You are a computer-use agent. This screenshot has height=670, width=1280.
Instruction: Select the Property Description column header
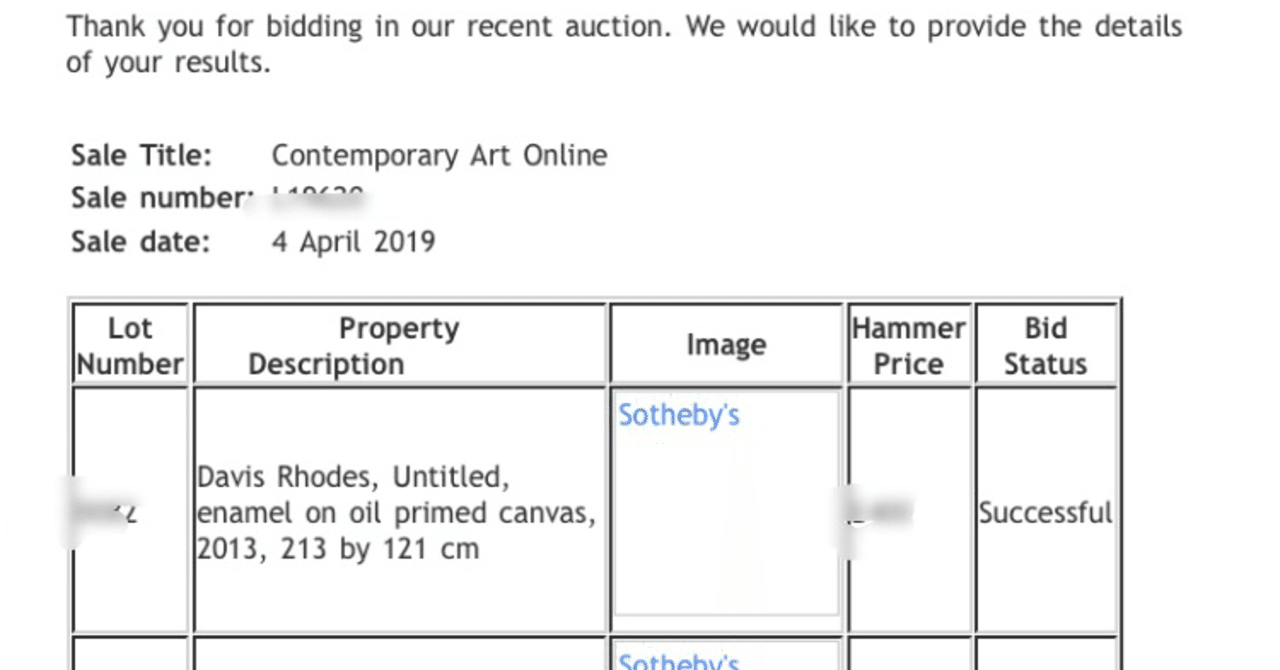point(400,346)
